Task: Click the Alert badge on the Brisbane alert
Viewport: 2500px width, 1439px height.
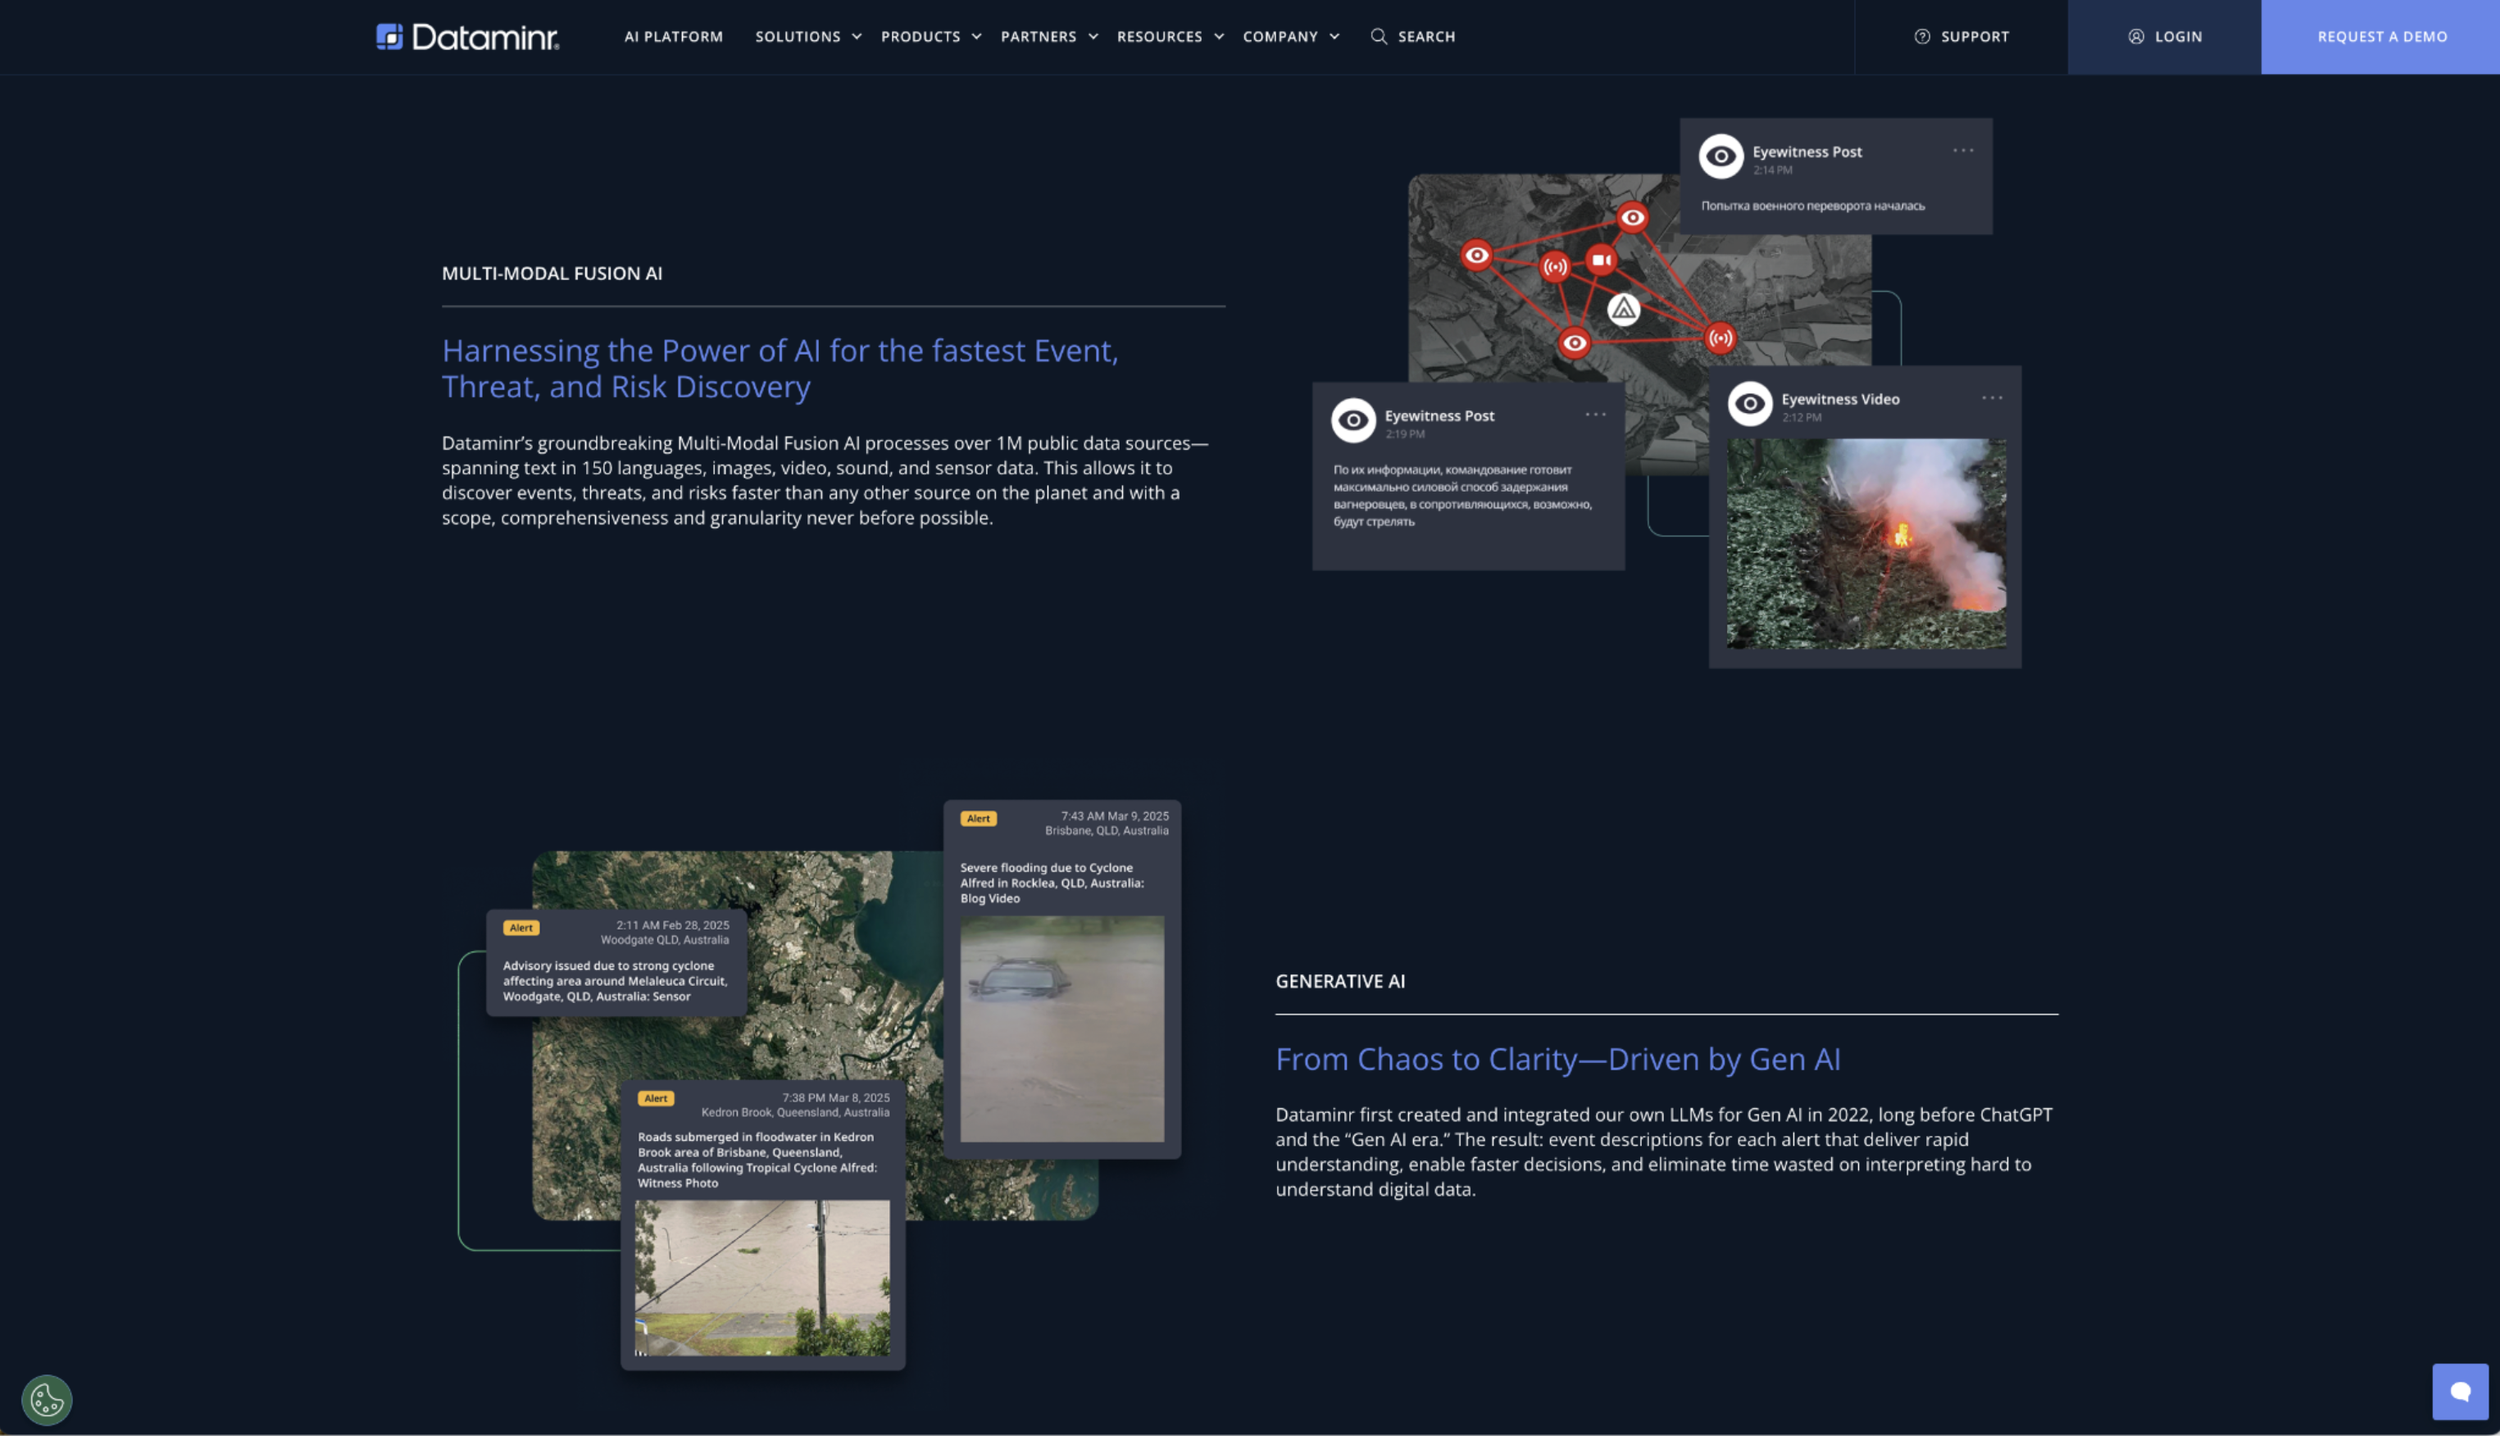Action: coord(978,819)
